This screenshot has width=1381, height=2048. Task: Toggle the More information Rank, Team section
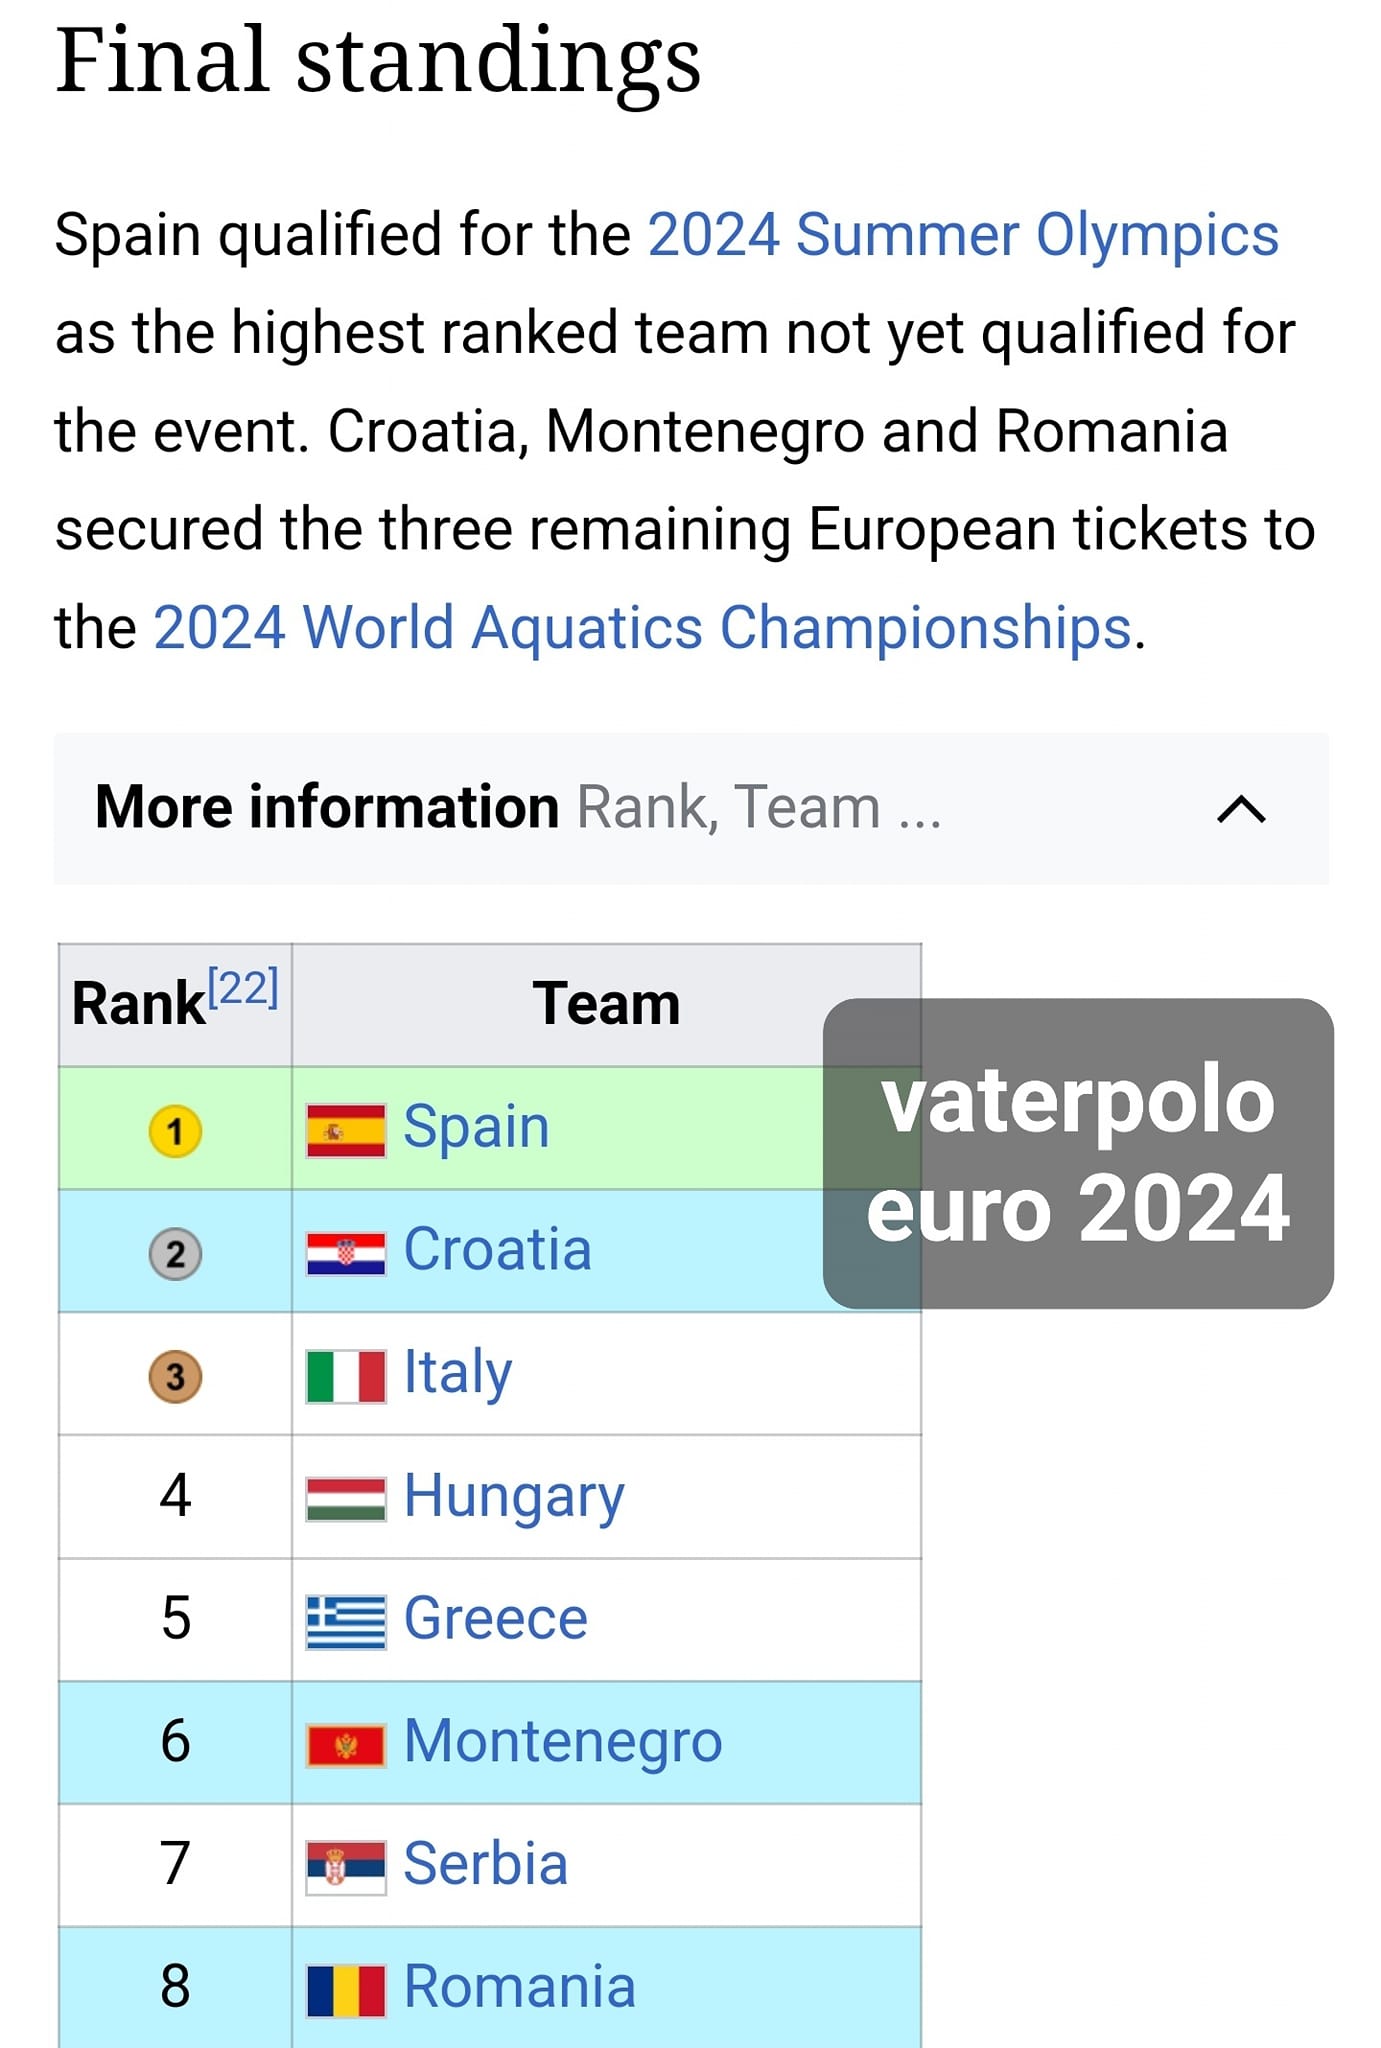[x=691, y=808]
